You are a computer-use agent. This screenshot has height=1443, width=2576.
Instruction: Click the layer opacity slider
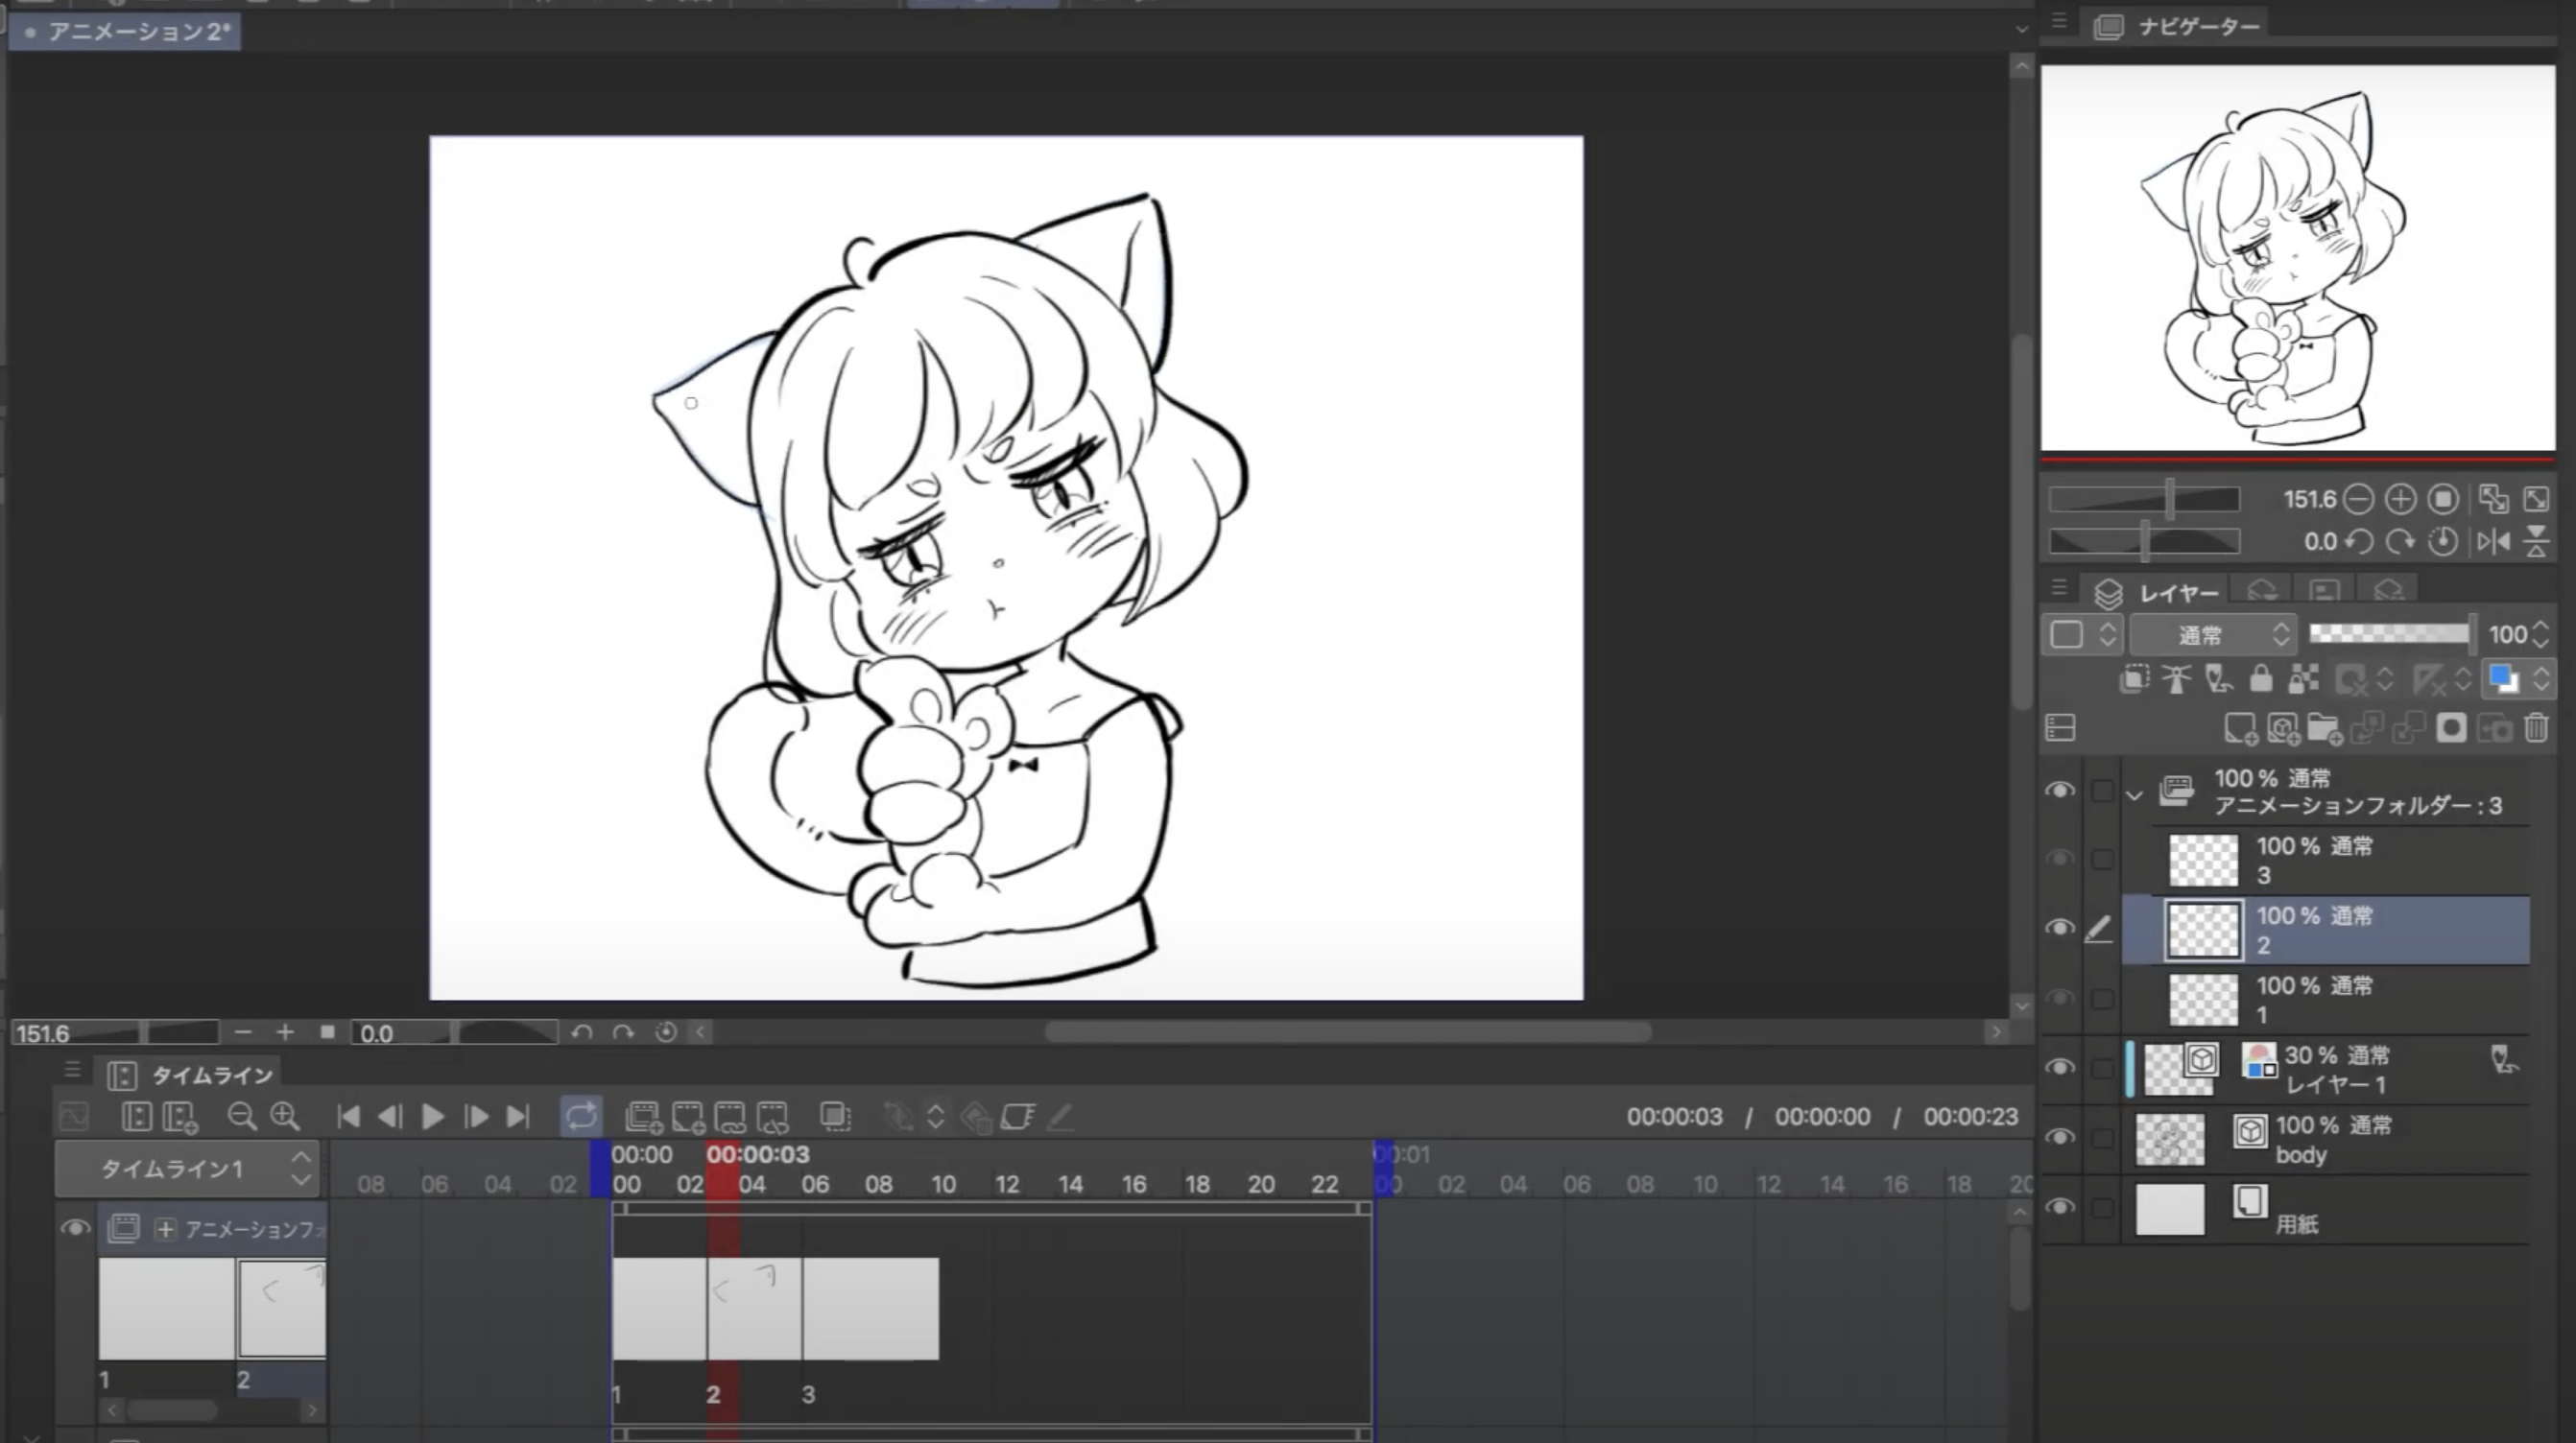click(2388, 634)
